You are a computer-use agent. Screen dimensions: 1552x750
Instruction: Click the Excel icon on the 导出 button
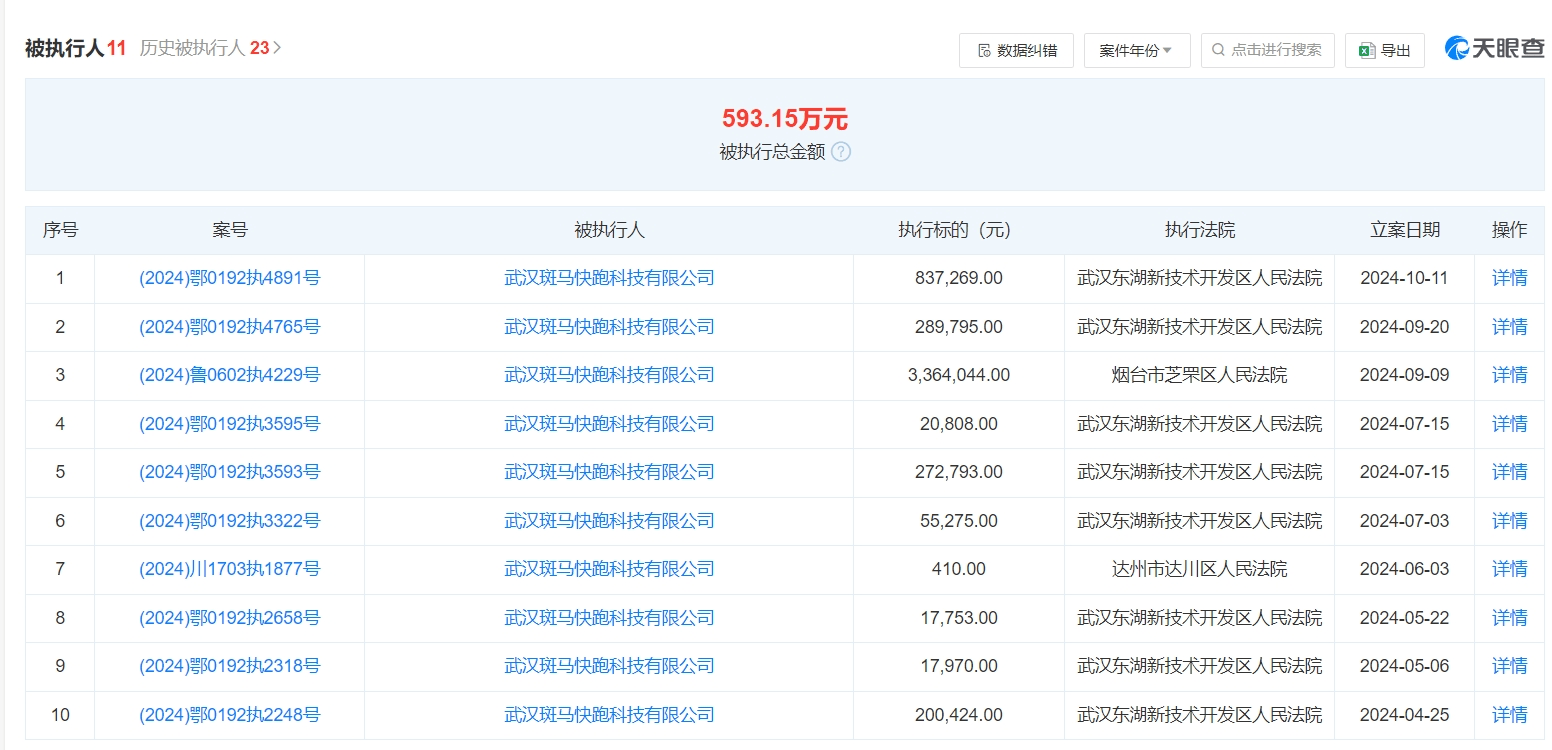[x=1367, y=50]
